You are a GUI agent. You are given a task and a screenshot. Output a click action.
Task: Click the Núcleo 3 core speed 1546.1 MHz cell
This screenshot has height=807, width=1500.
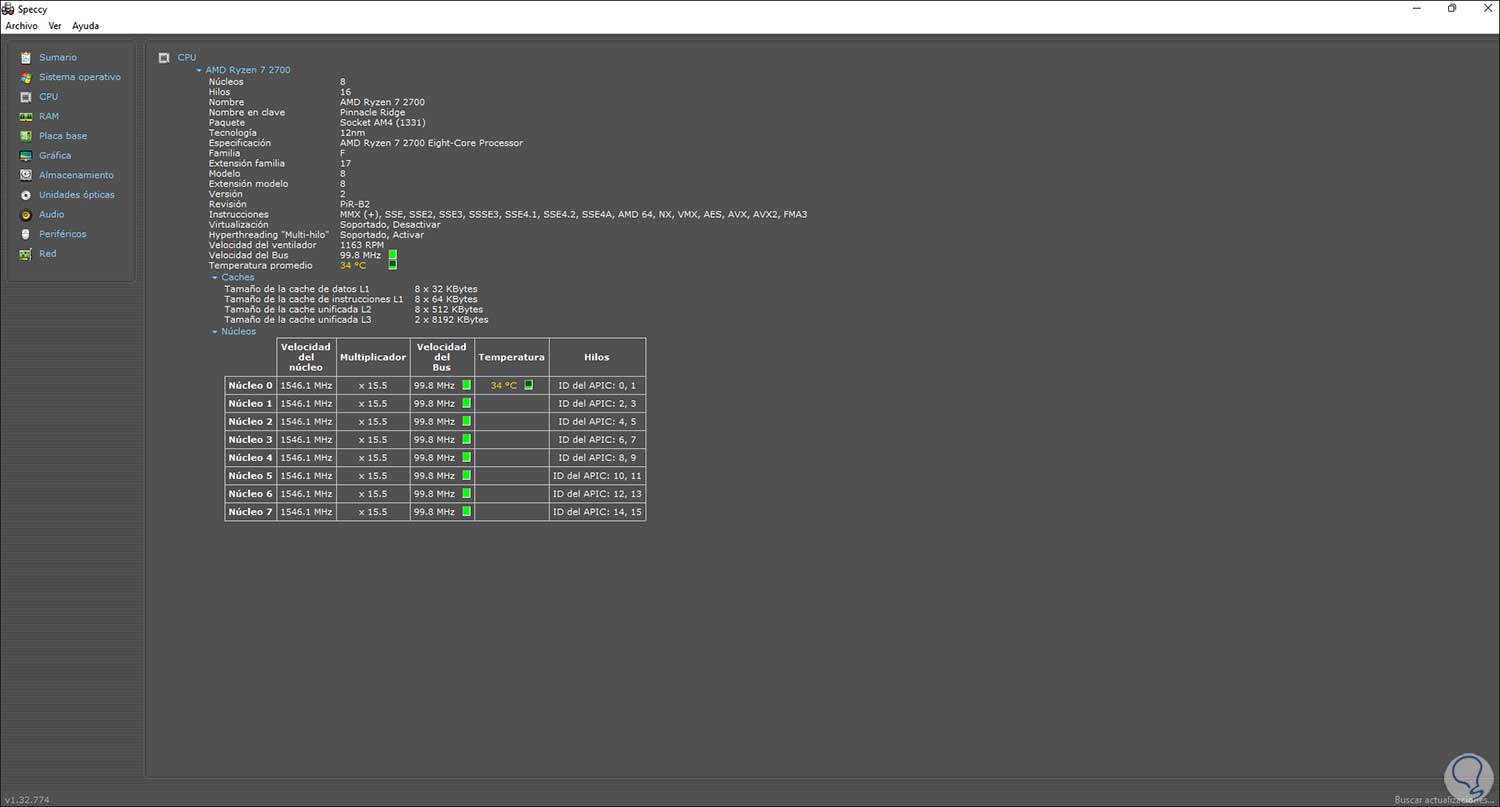coord(306,439)
